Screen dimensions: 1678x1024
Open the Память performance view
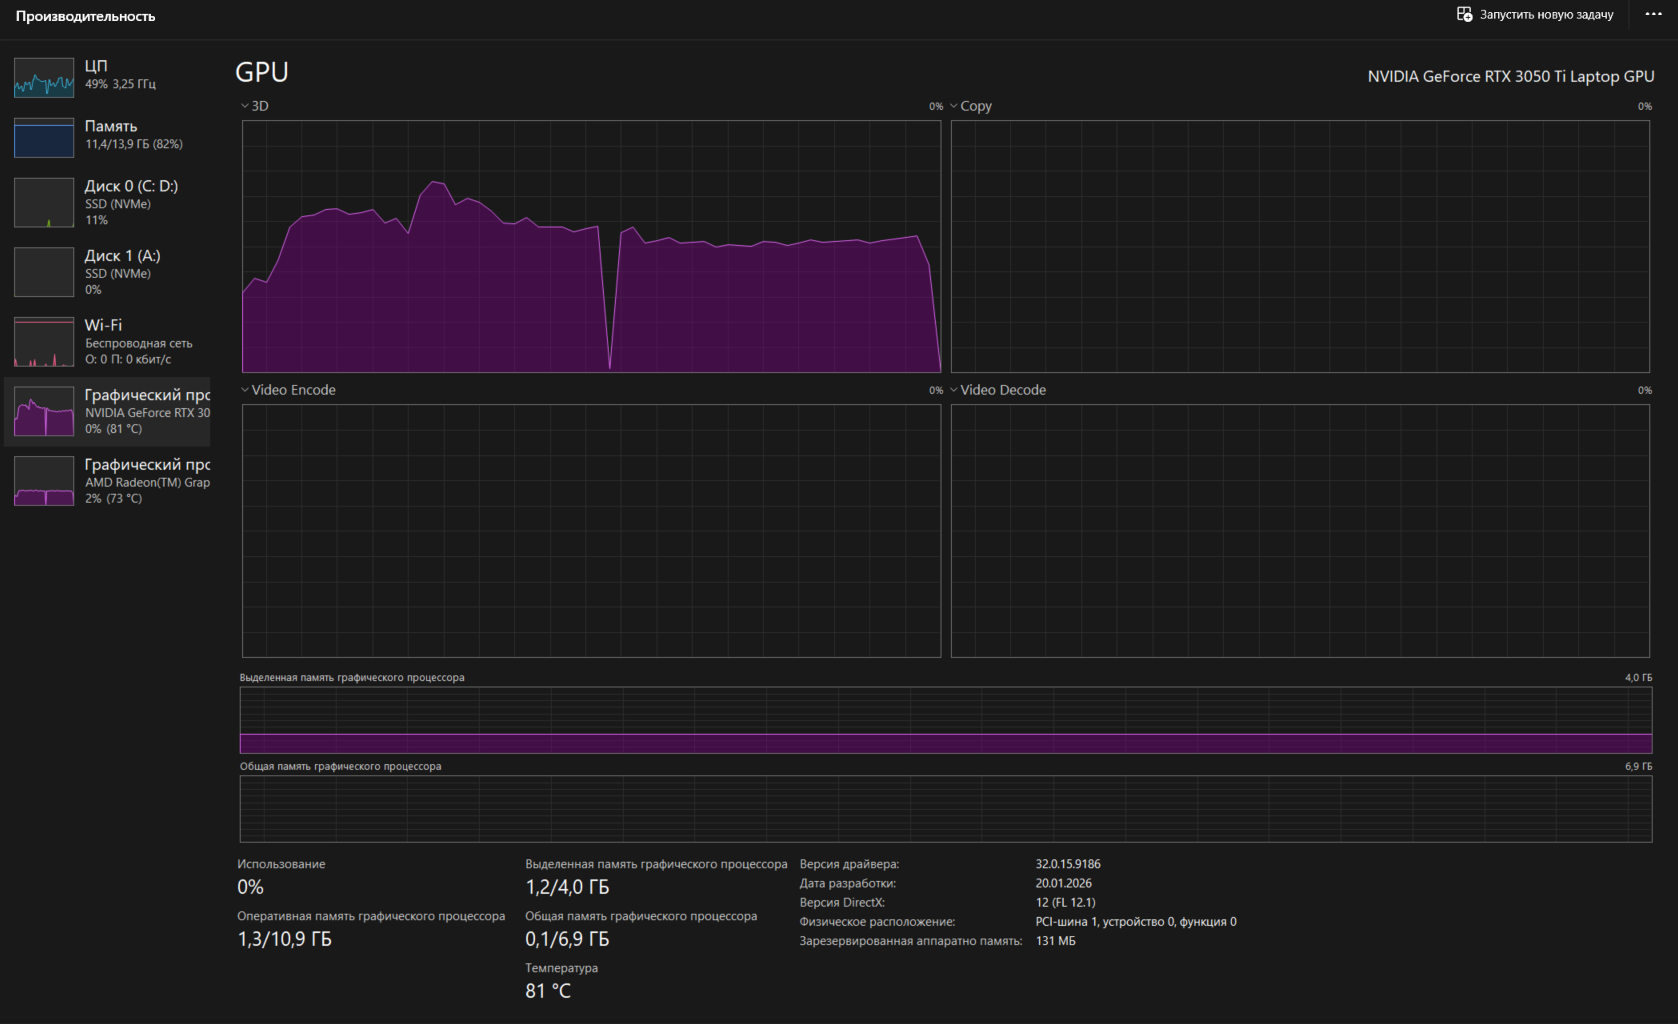tap(108, 136)
